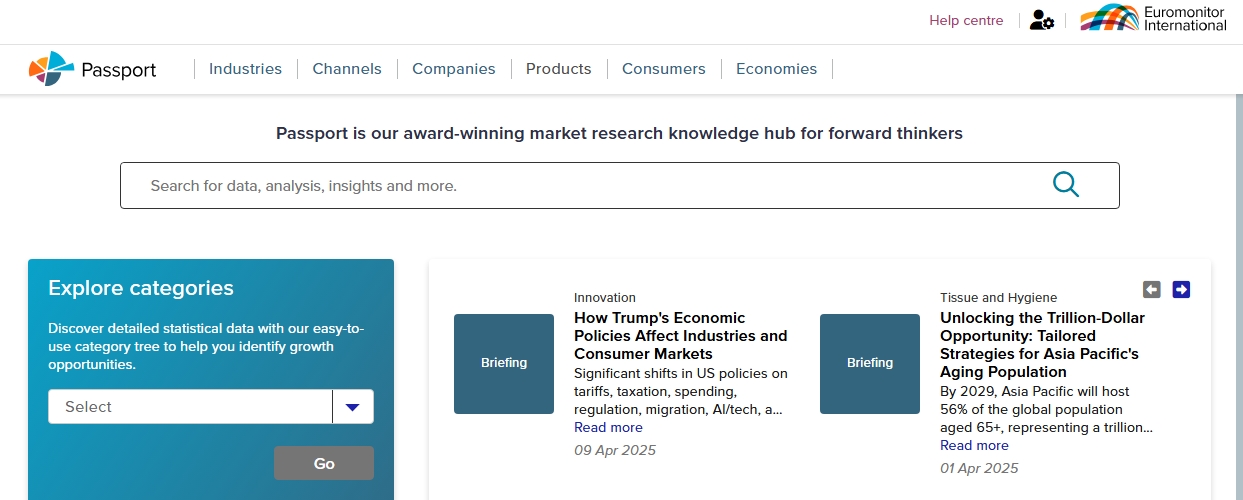
Task: Visit the Help centre link
Action: tap(966, 21)
